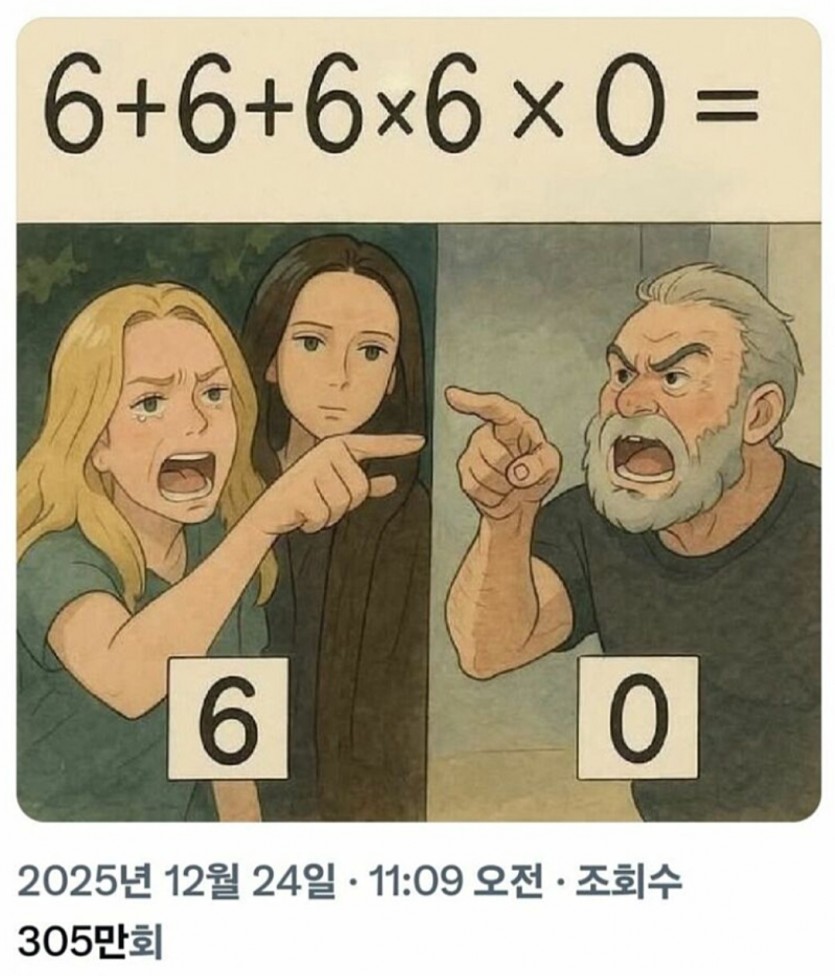Click the post date 2025년 12월 24일

176,881
